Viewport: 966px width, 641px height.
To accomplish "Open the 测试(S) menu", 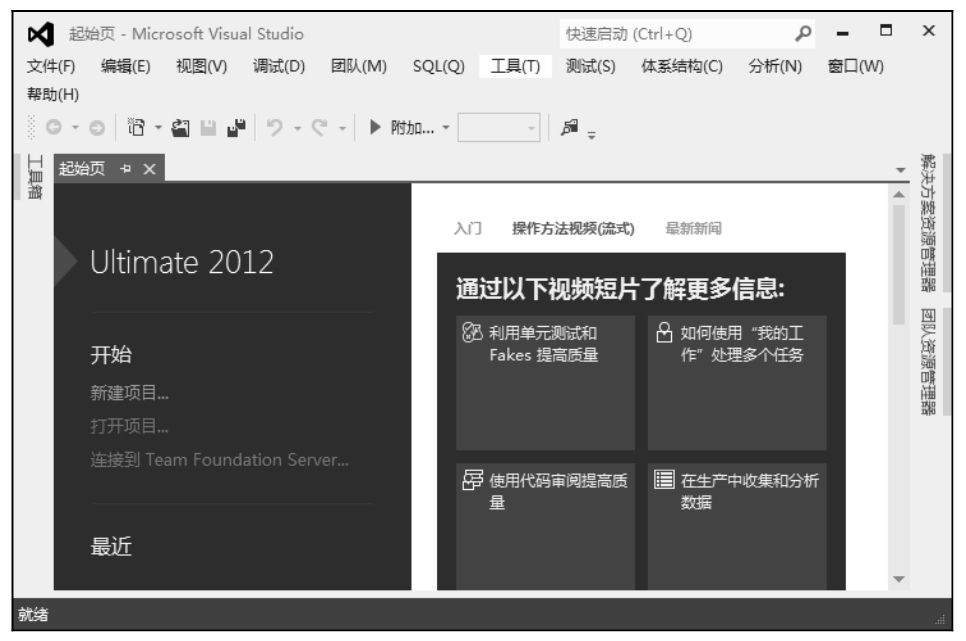I will click(x=590, y=66).
